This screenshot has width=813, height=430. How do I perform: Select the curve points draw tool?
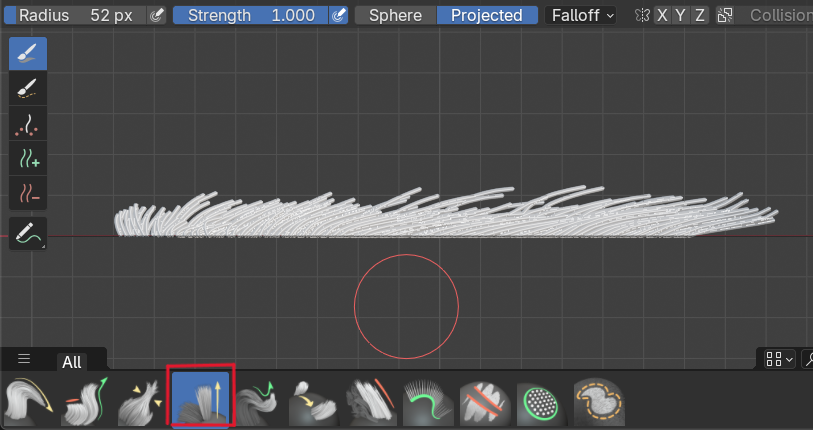coord(28,123)
